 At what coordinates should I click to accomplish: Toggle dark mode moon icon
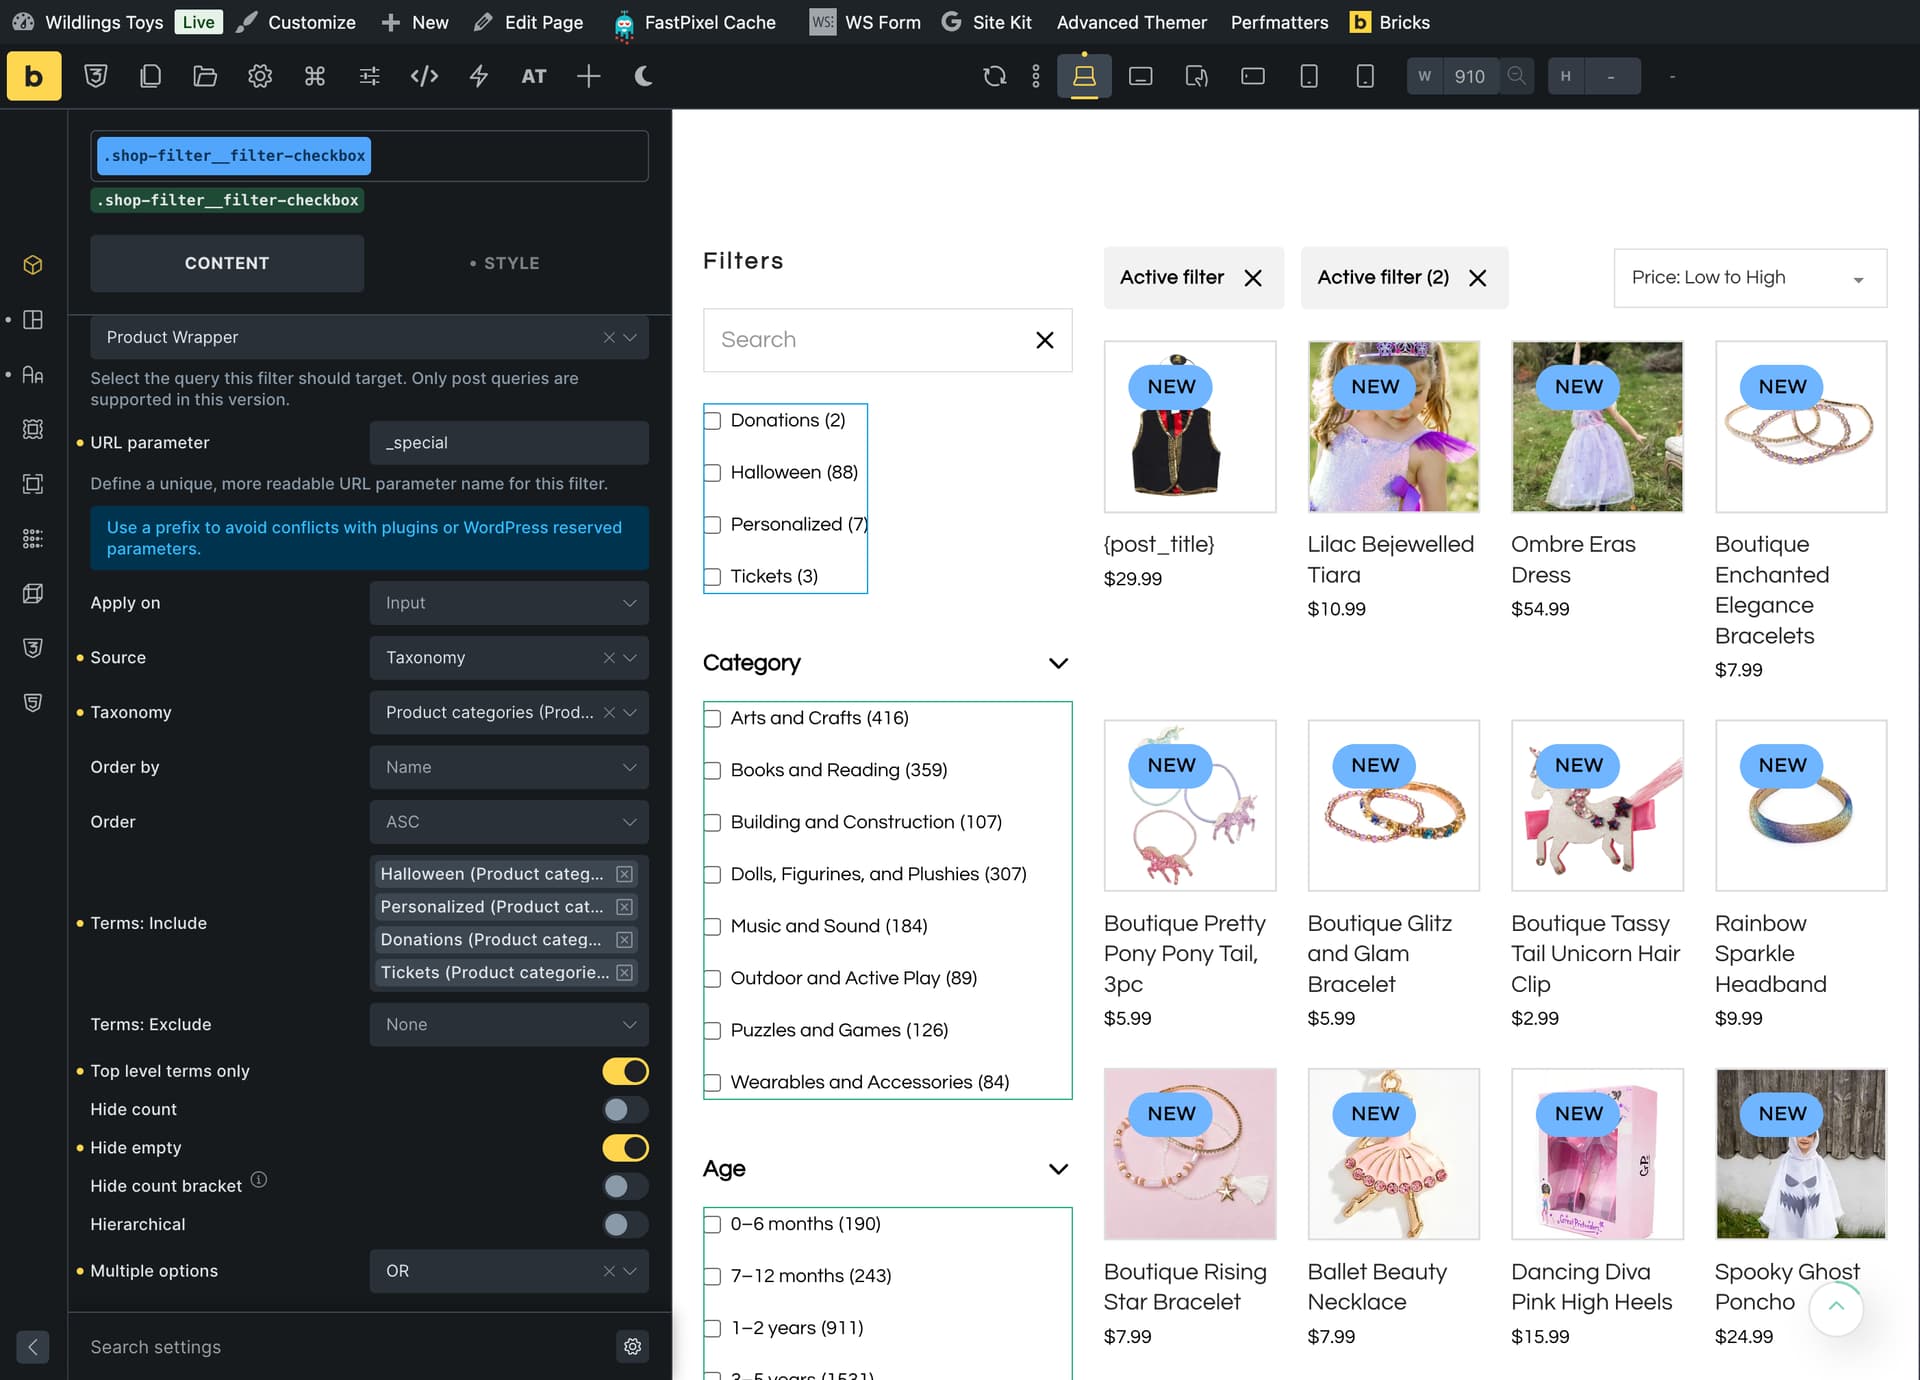[643, 76]
